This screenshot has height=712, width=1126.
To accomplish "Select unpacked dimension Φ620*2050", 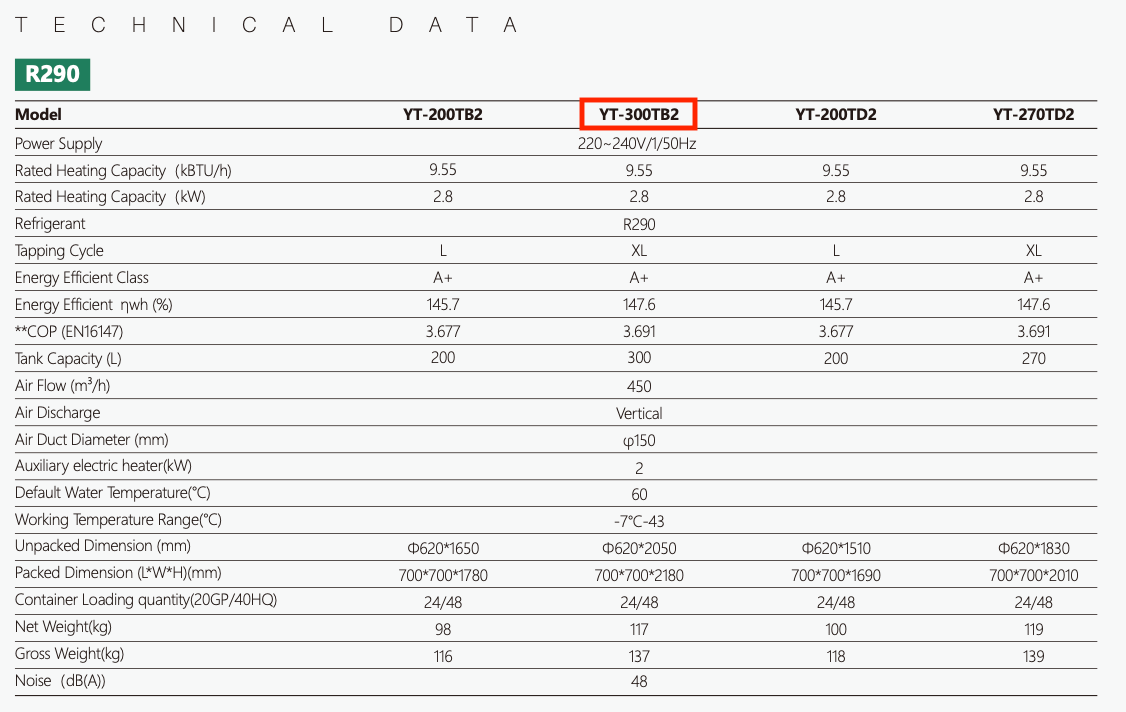I will click(x=639, y=548).
